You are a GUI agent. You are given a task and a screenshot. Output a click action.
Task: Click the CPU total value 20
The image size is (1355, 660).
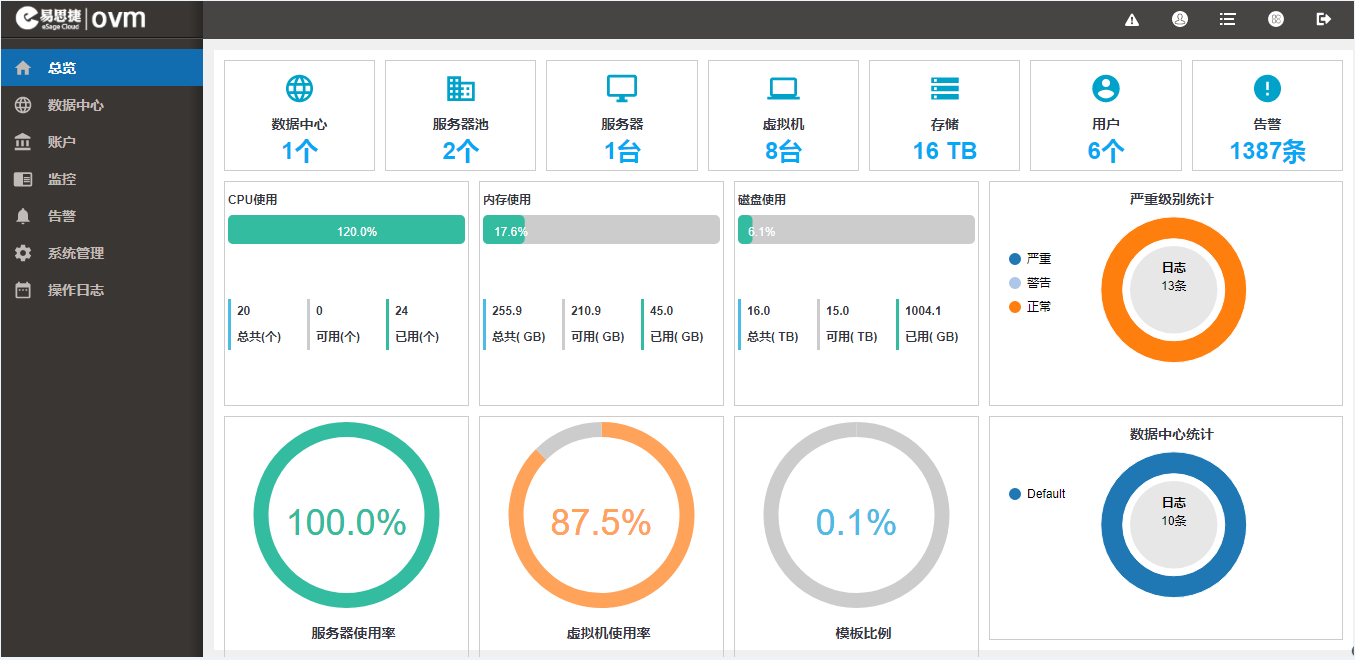pyautogui.click(x=244, y=311)
